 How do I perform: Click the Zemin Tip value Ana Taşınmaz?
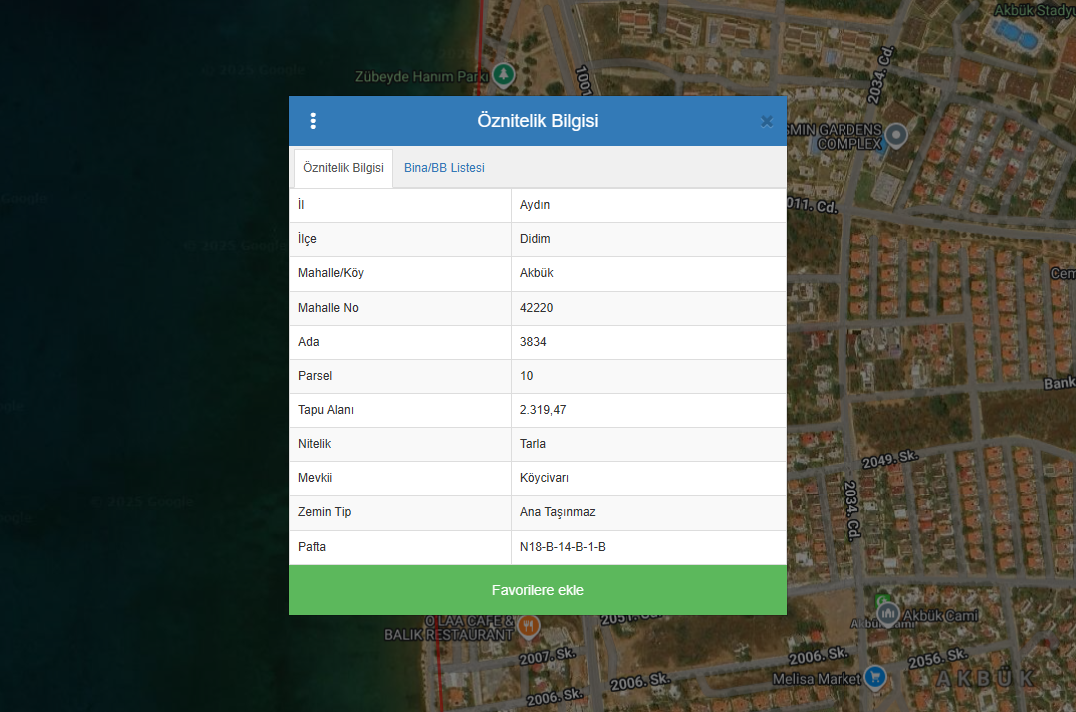pyautogui.click(x=557, y=512)
